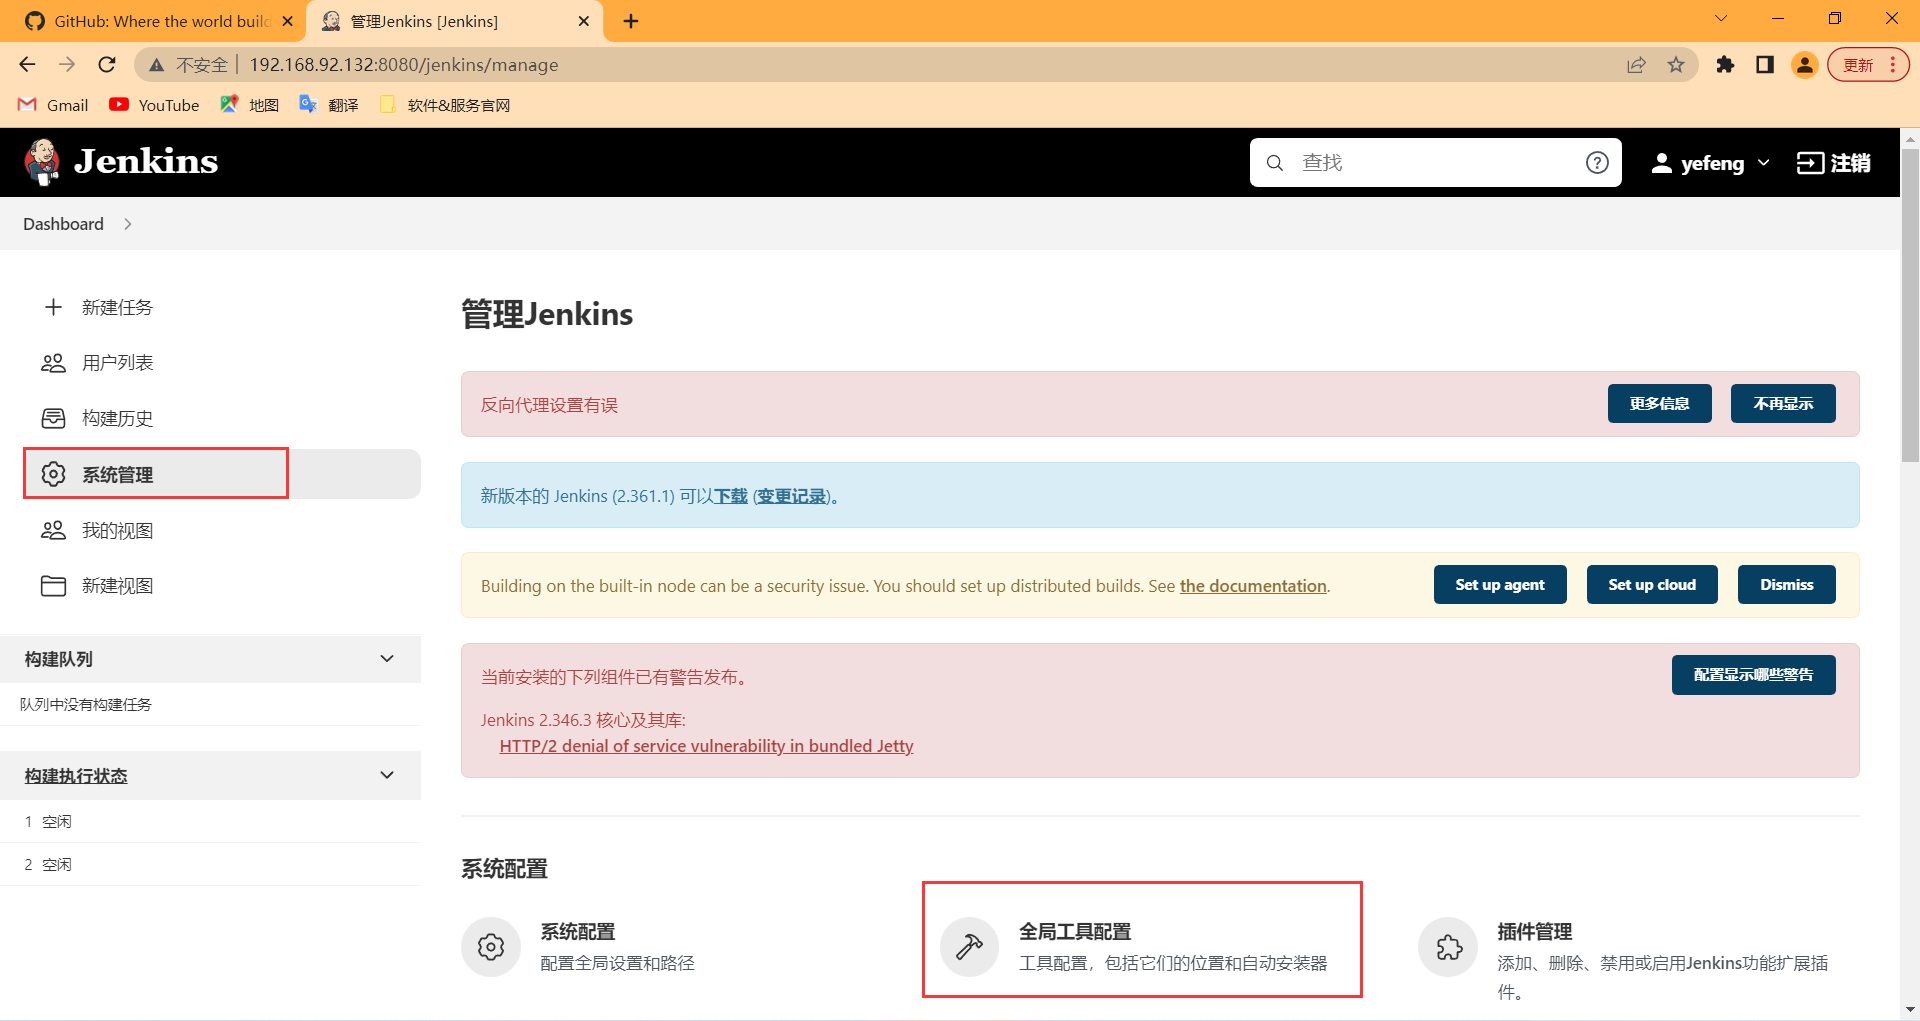Open search help question mark icon

[1597, 163]
